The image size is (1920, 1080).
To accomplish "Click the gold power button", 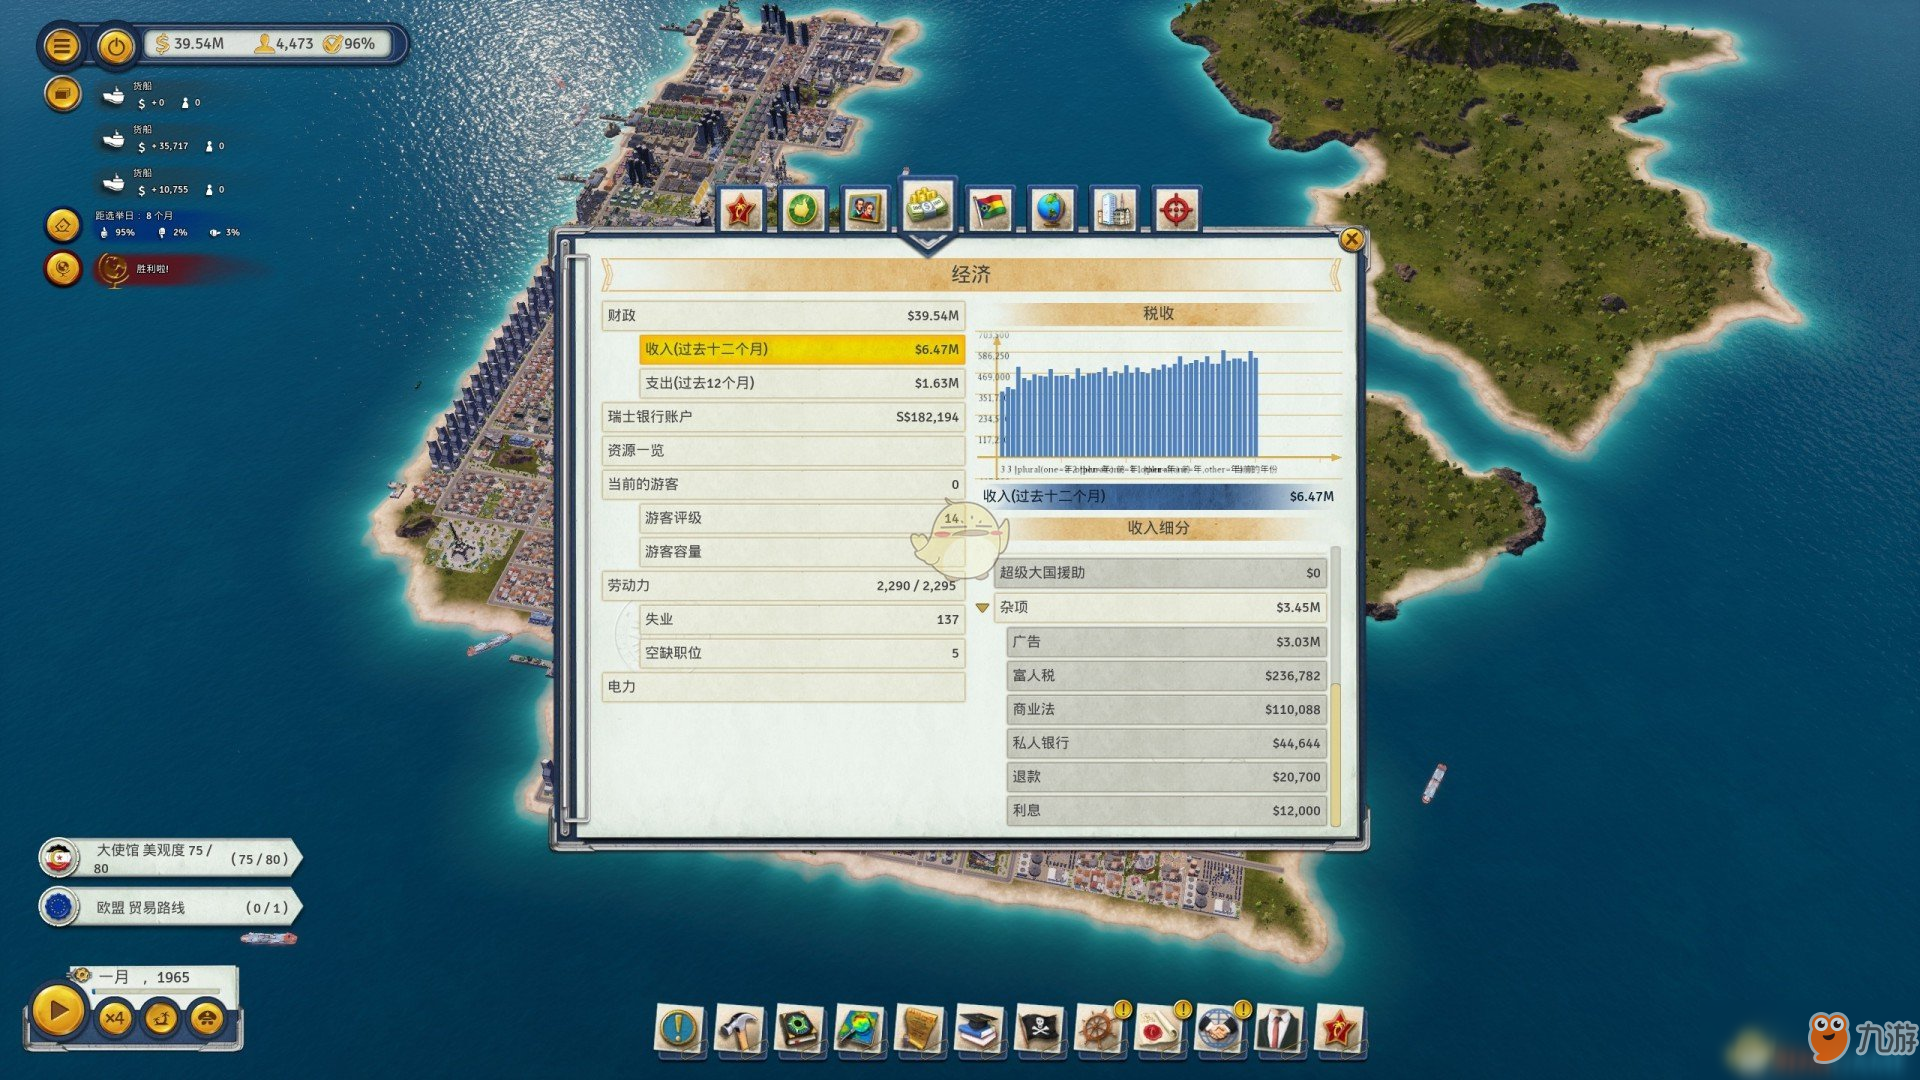I will click(x=116, y=46).
